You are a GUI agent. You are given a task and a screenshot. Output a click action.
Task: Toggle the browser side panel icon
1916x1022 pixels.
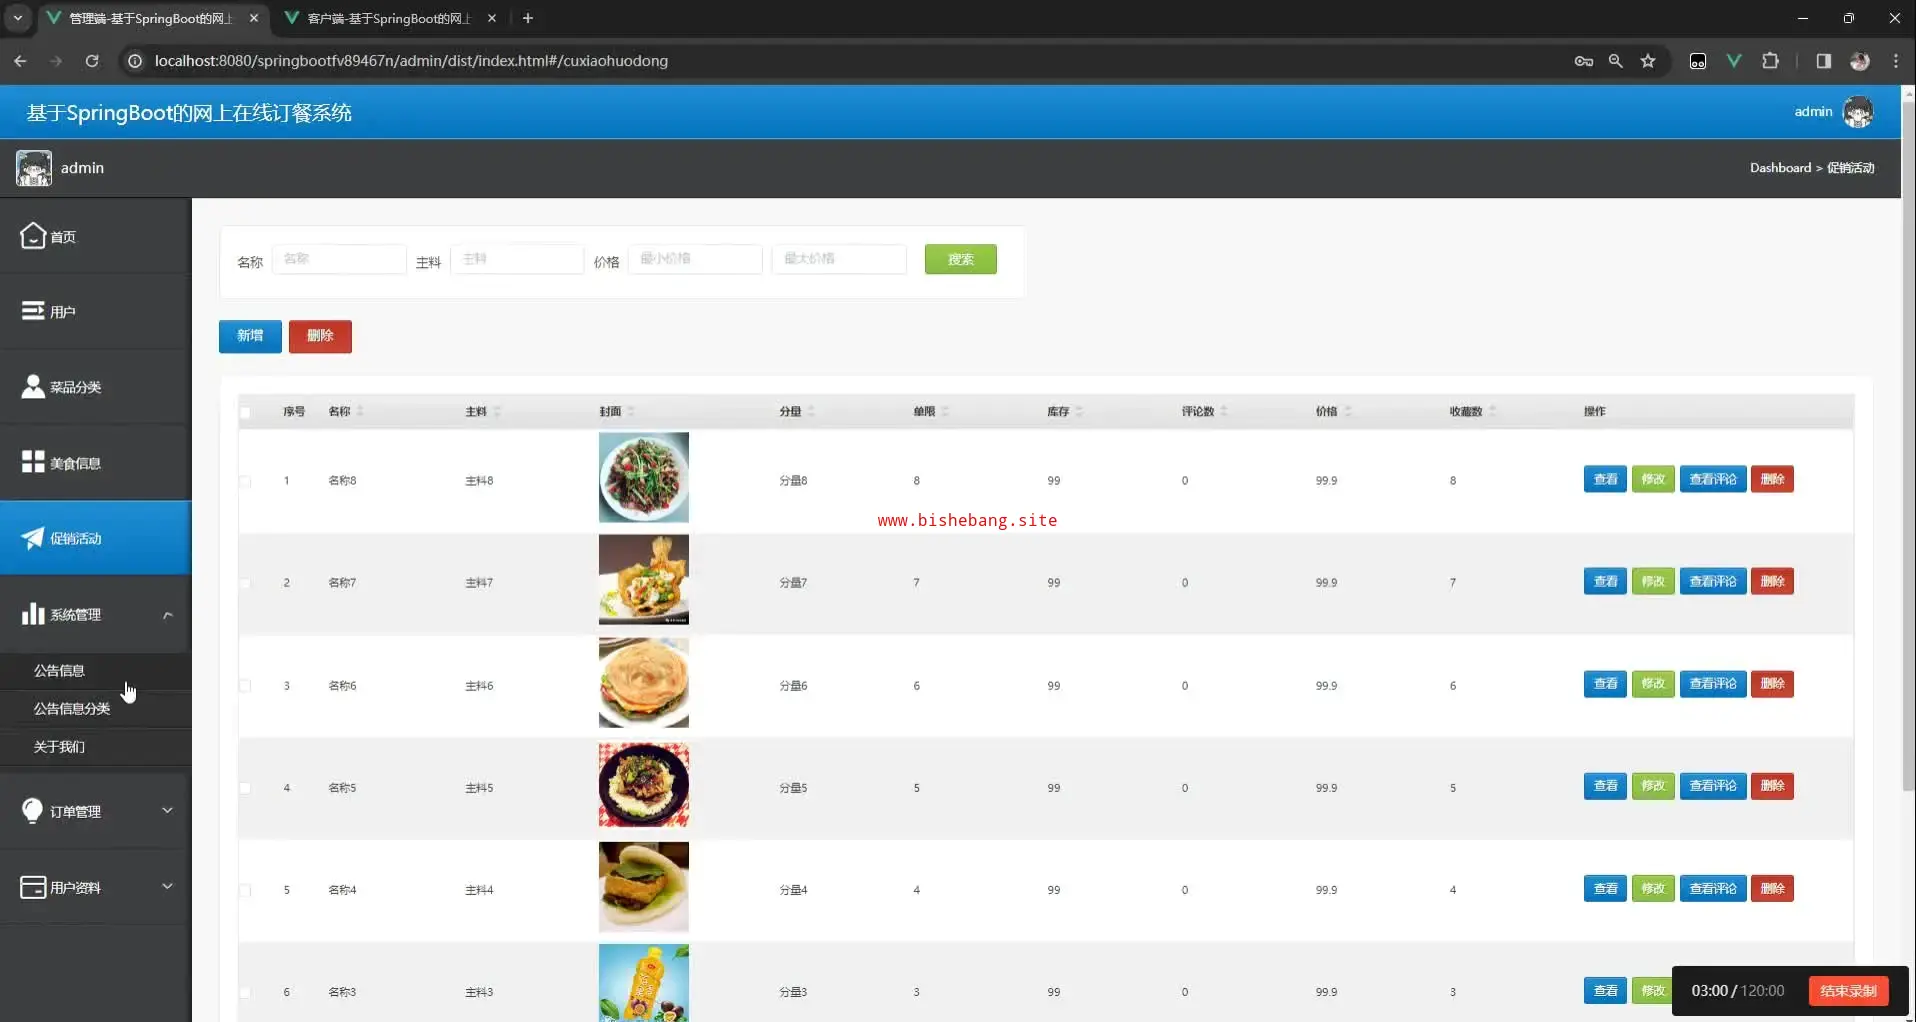(x=1824, y=61)
